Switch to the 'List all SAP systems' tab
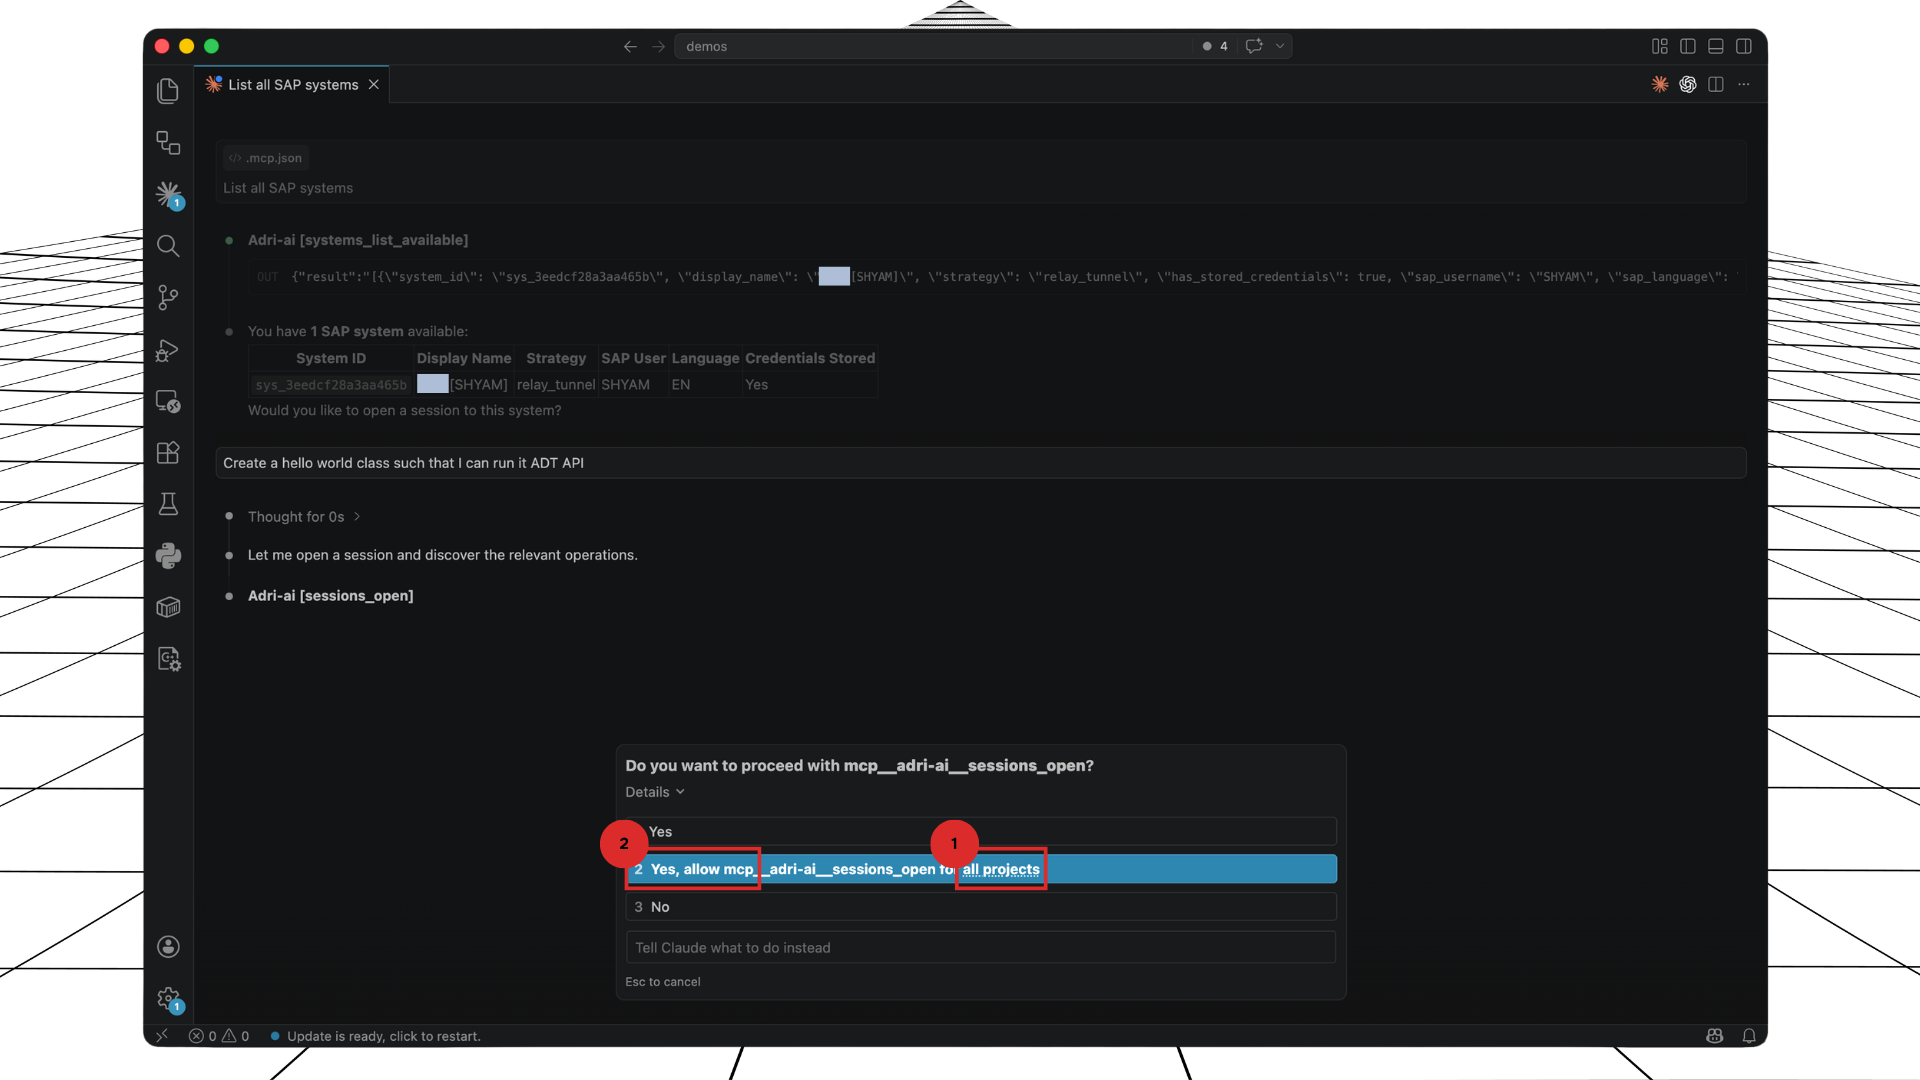 click(292, 84)
